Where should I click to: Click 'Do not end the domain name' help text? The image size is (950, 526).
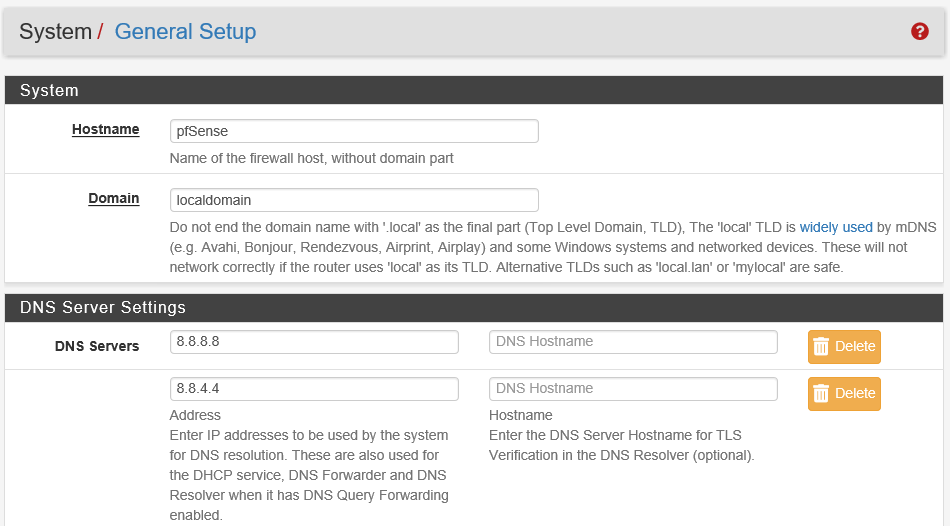pos(553,247)
